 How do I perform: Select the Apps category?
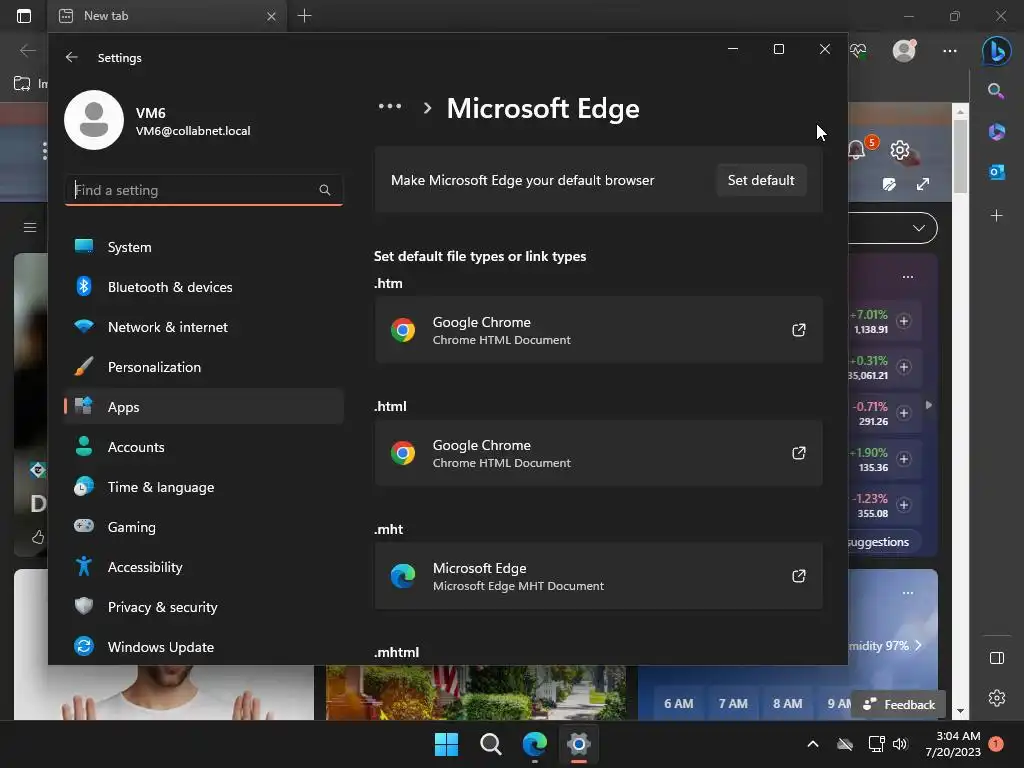click(204, 407)
